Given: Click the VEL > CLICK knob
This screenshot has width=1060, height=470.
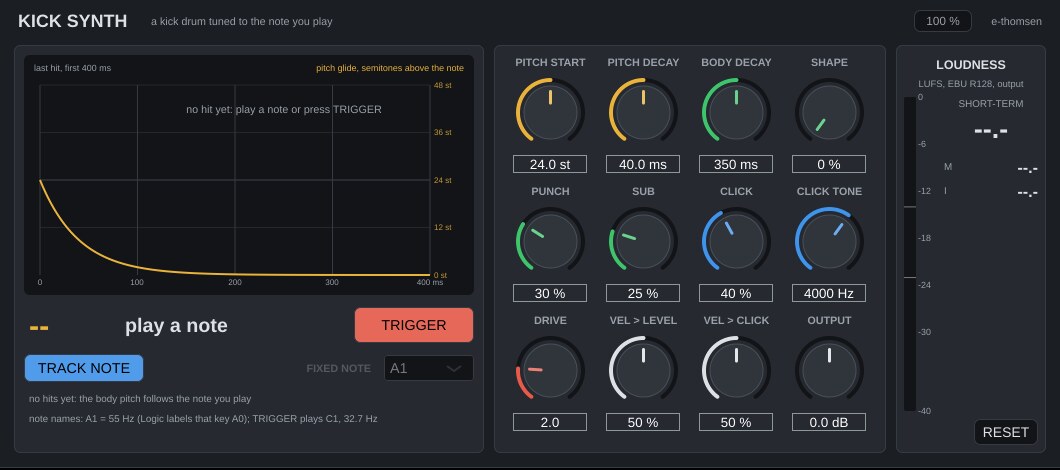Looking at the screenshot, I should (x=736, y=370).
